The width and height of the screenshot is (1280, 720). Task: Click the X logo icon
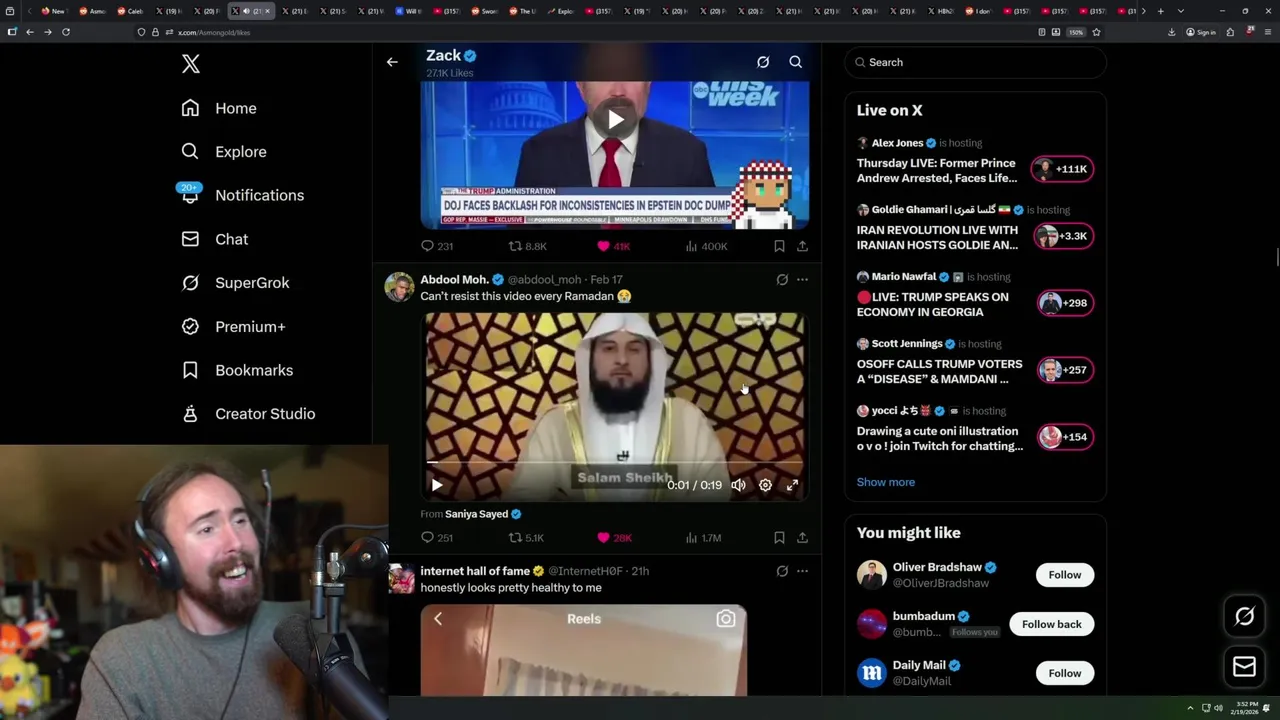coord(191,64)
